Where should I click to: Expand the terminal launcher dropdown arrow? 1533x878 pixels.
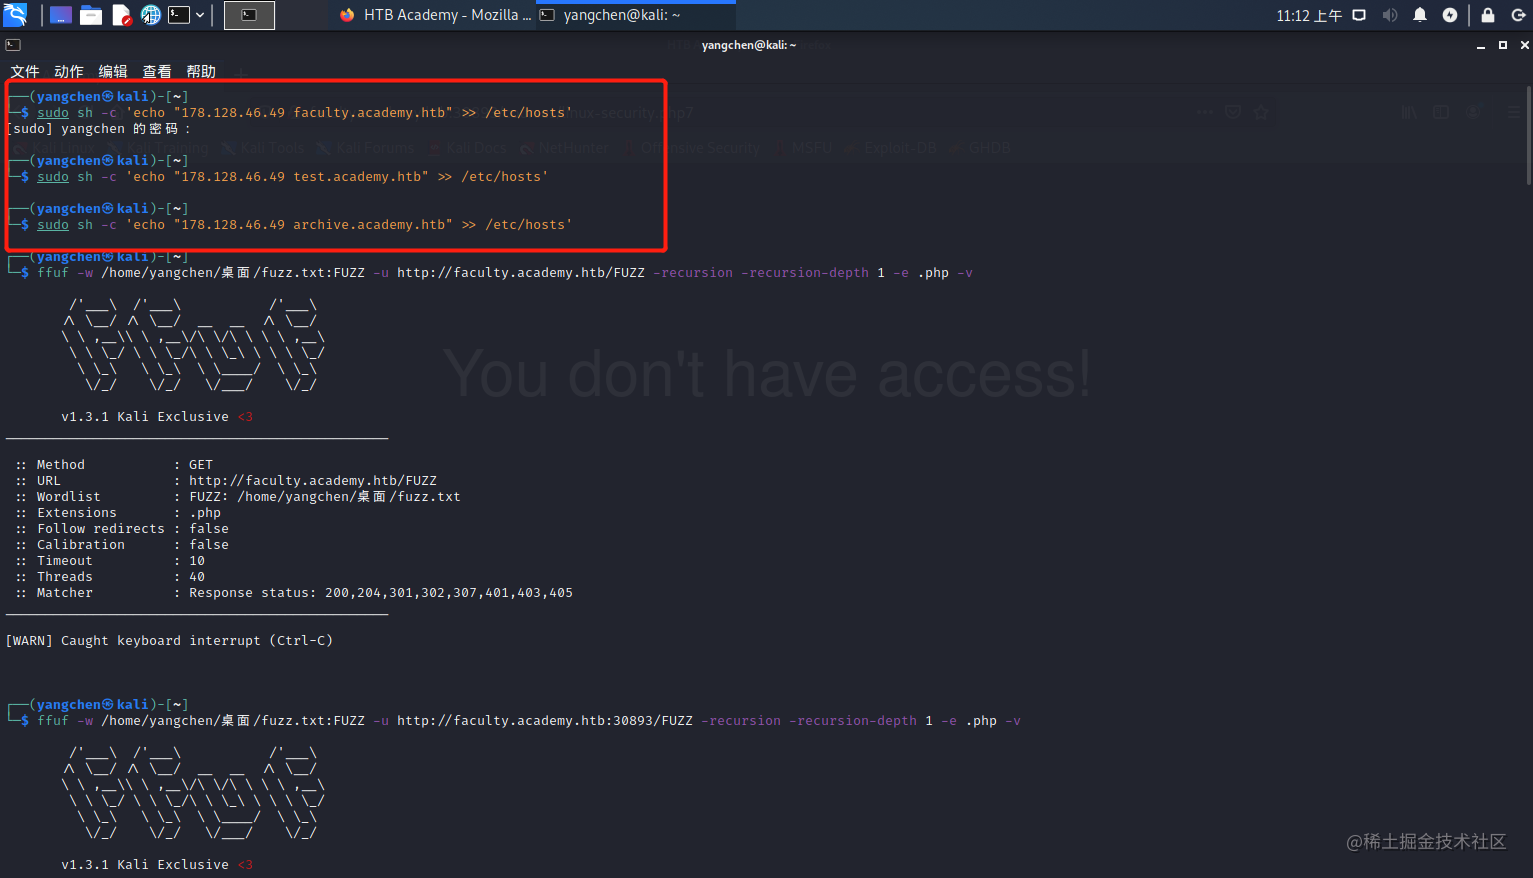(x=201, y=14)
